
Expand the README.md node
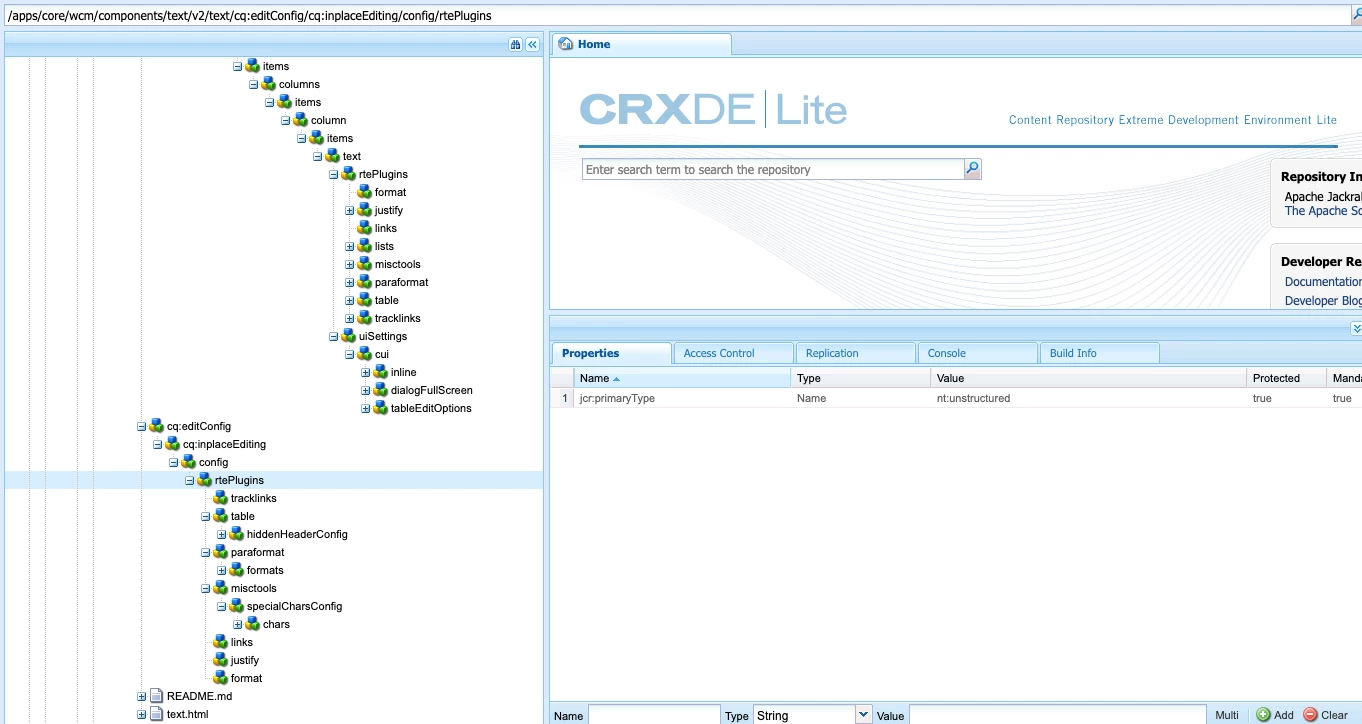(142, 696)
